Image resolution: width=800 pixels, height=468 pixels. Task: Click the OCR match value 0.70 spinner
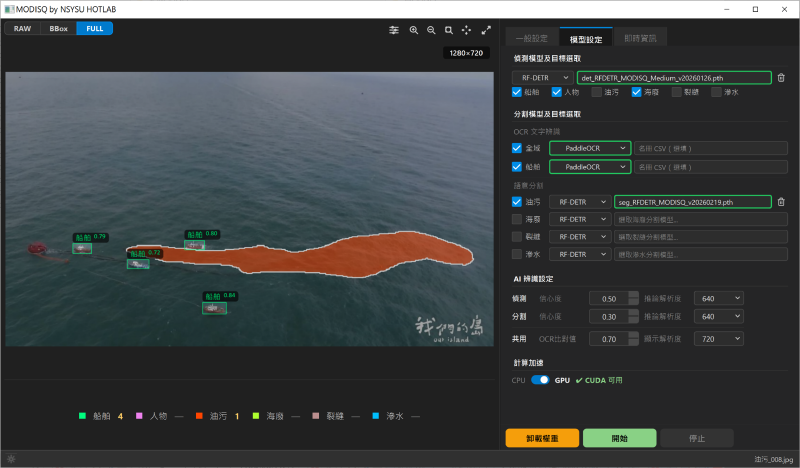613,339
